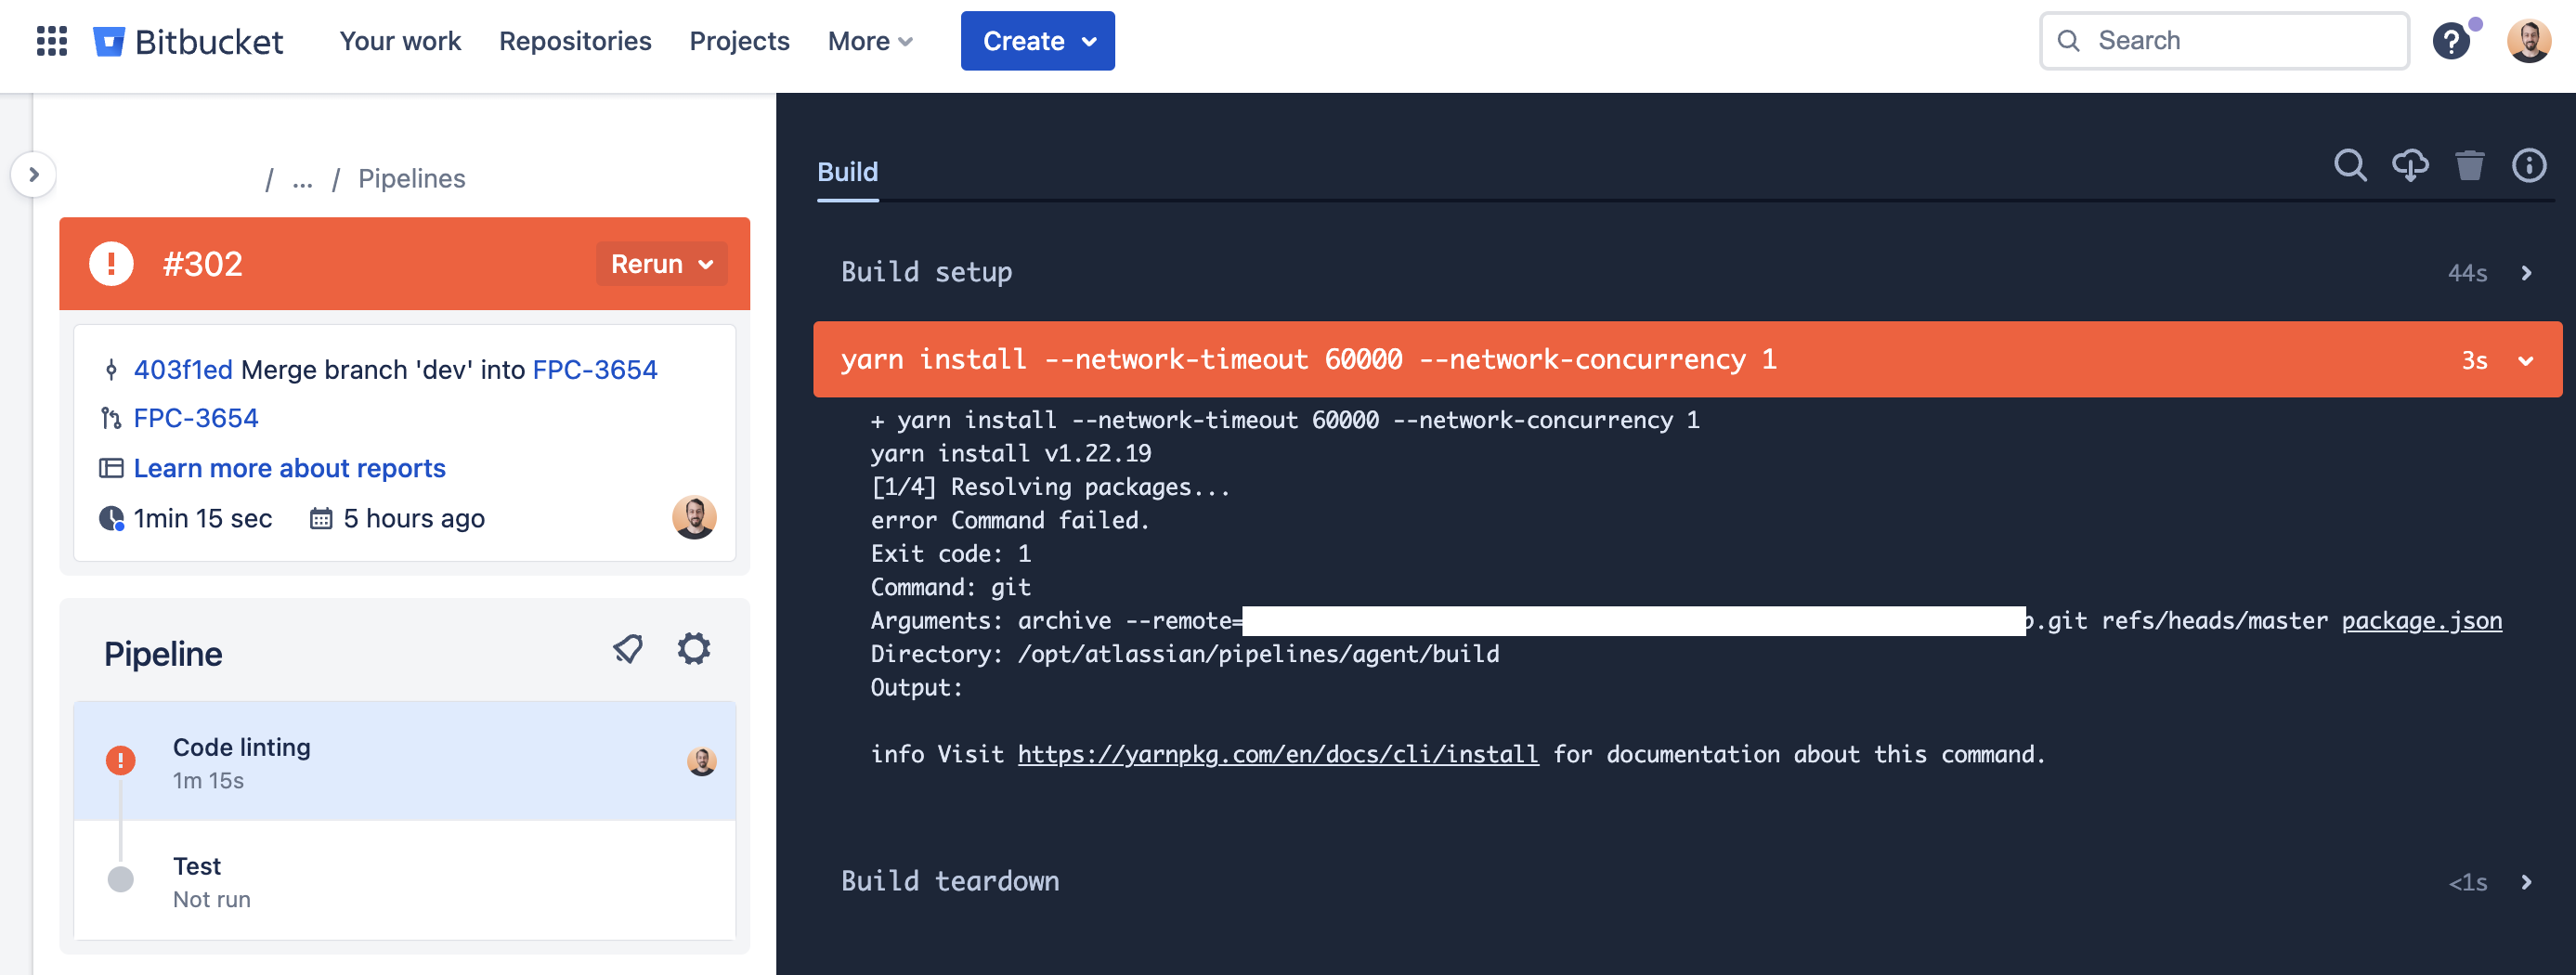
Task: Click the 'Pipeline' panel heading
Action: pos(163,654)
